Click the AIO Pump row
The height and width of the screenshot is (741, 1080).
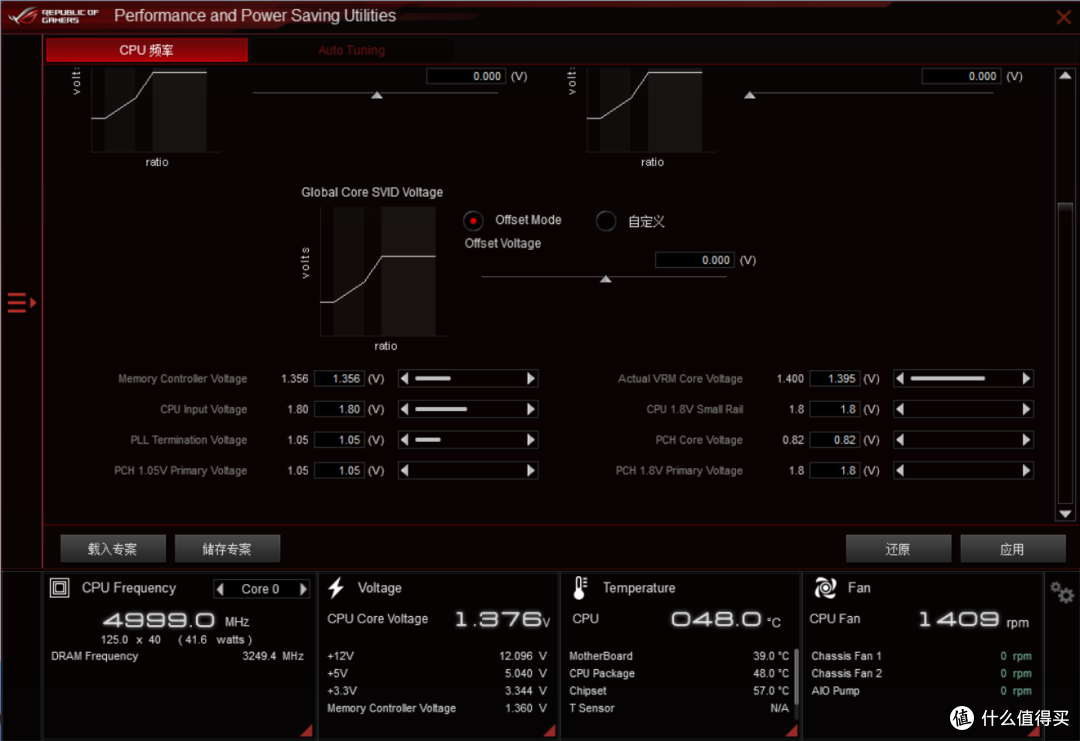click(x=922, y=691)
